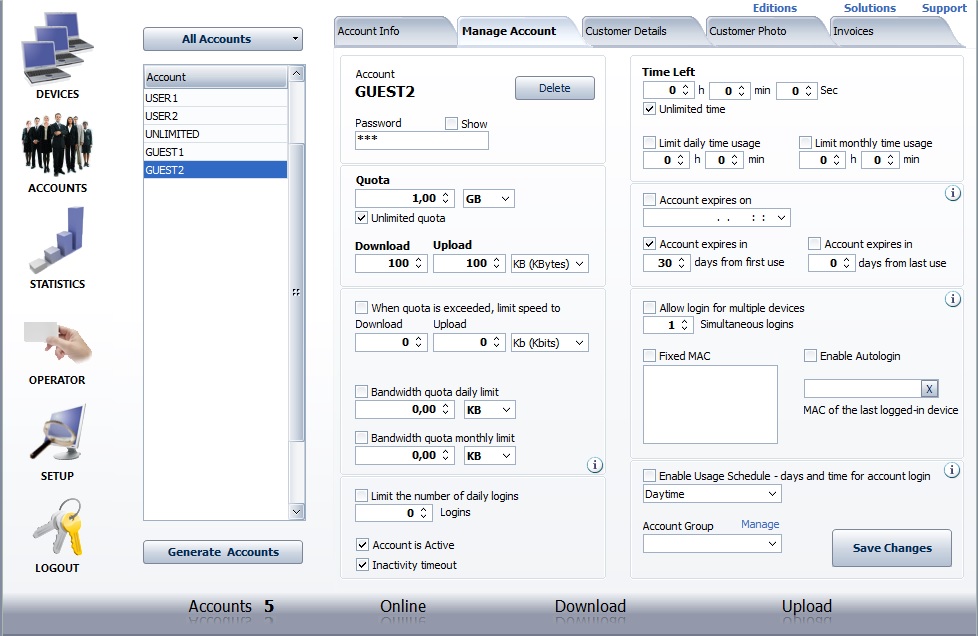The width and height of the screenshot is (978, 636).
Task: Open the Quota GB unit dropdown
Action: click(489, 199)
